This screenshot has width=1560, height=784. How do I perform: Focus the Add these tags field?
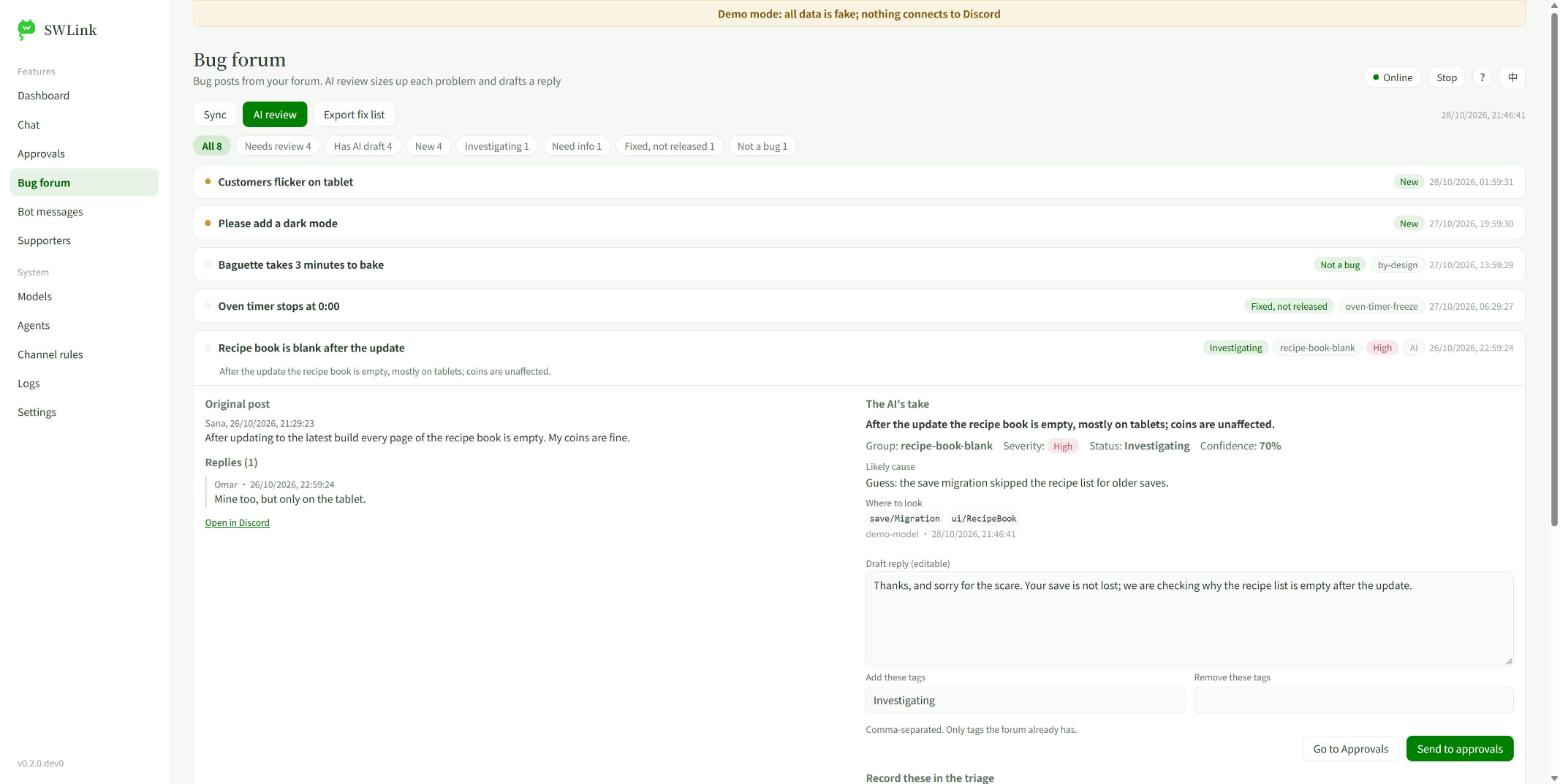click(x=1025, y=700)
